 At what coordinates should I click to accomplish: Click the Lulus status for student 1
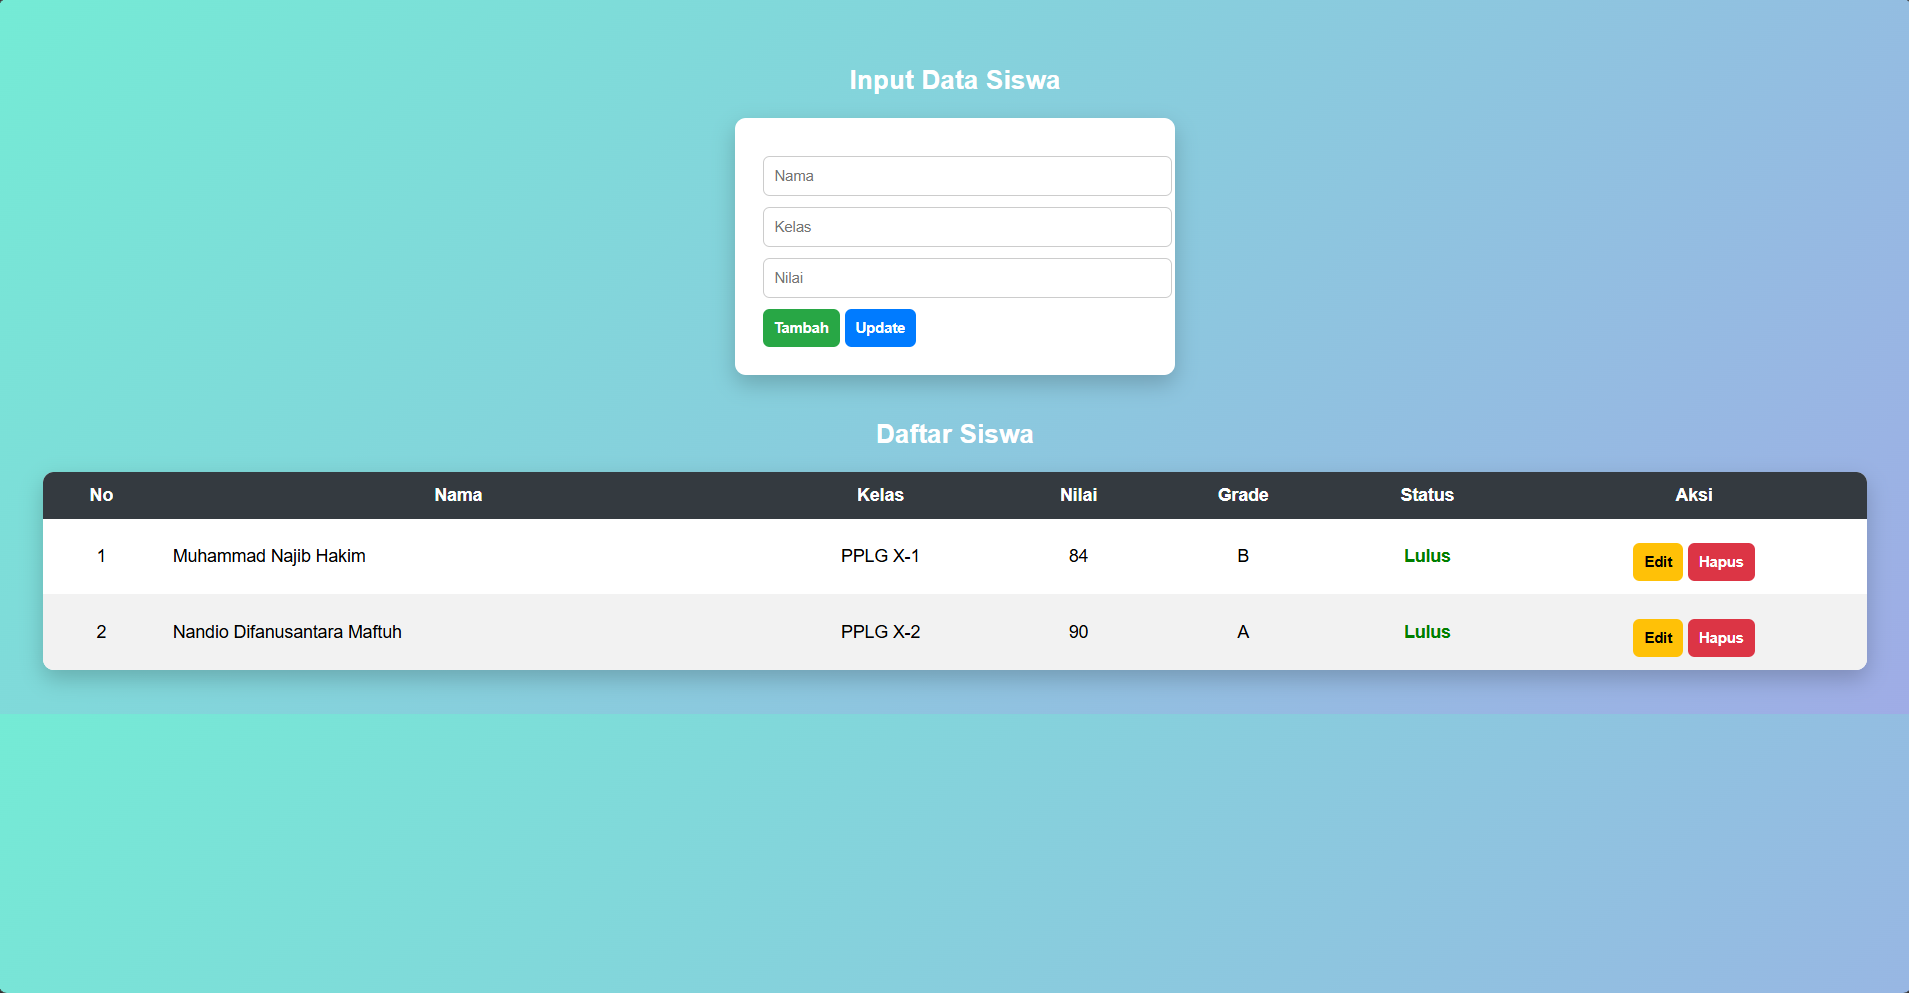(x=1426, y=556)
